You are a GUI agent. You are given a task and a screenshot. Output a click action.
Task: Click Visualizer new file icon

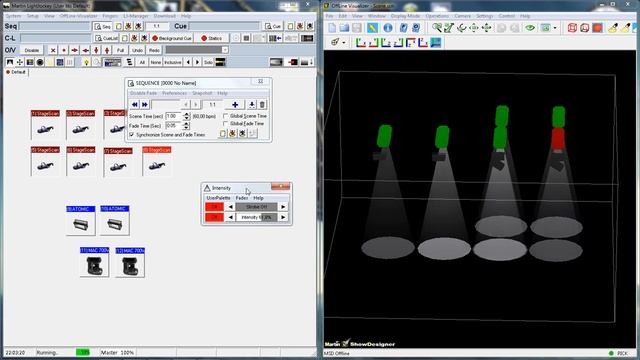pos(332,28)
